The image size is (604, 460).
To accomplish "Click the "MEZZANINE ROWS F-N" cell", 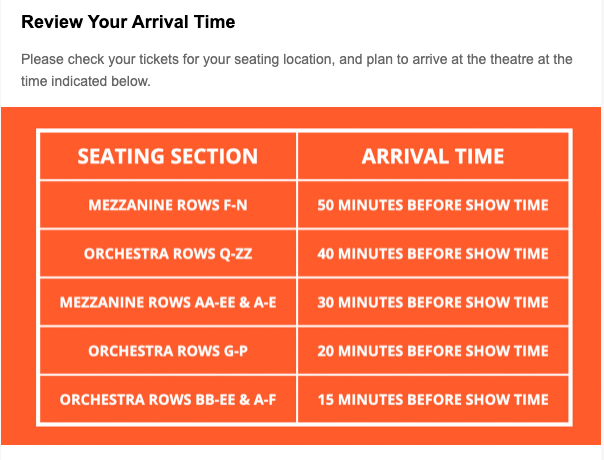I will 168,206.
